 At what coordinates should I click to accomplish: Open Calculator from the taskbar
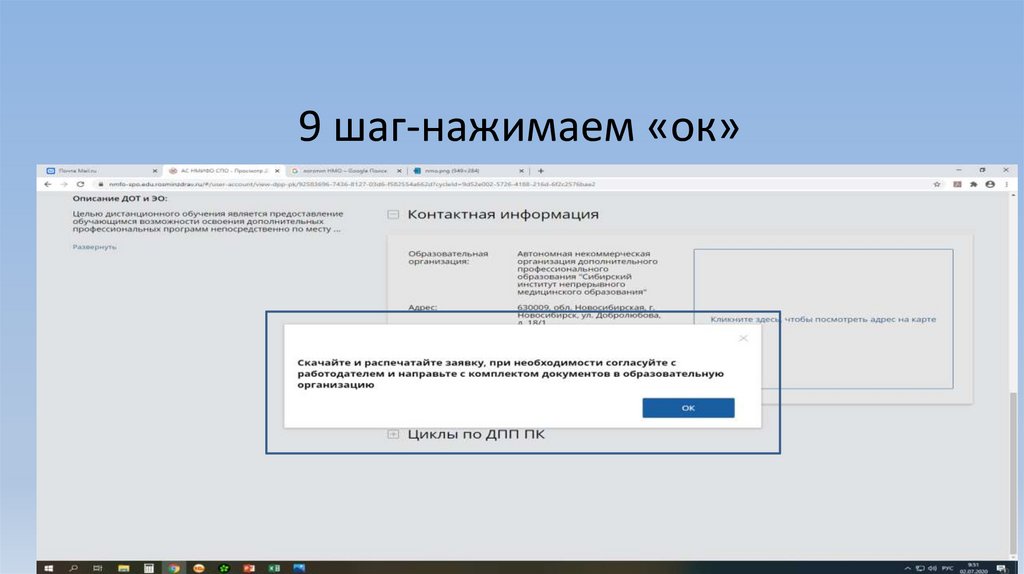pyautogui.click(x=149, y=568)
